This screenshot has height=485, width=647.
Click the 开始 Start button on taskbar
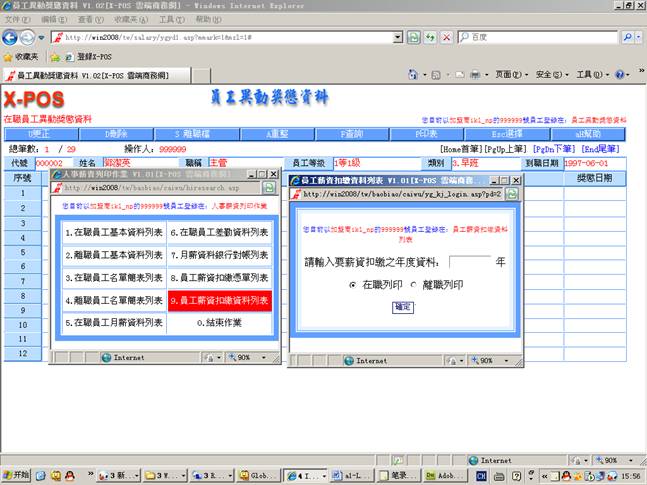pyautogui.click(x=17, y=474)
